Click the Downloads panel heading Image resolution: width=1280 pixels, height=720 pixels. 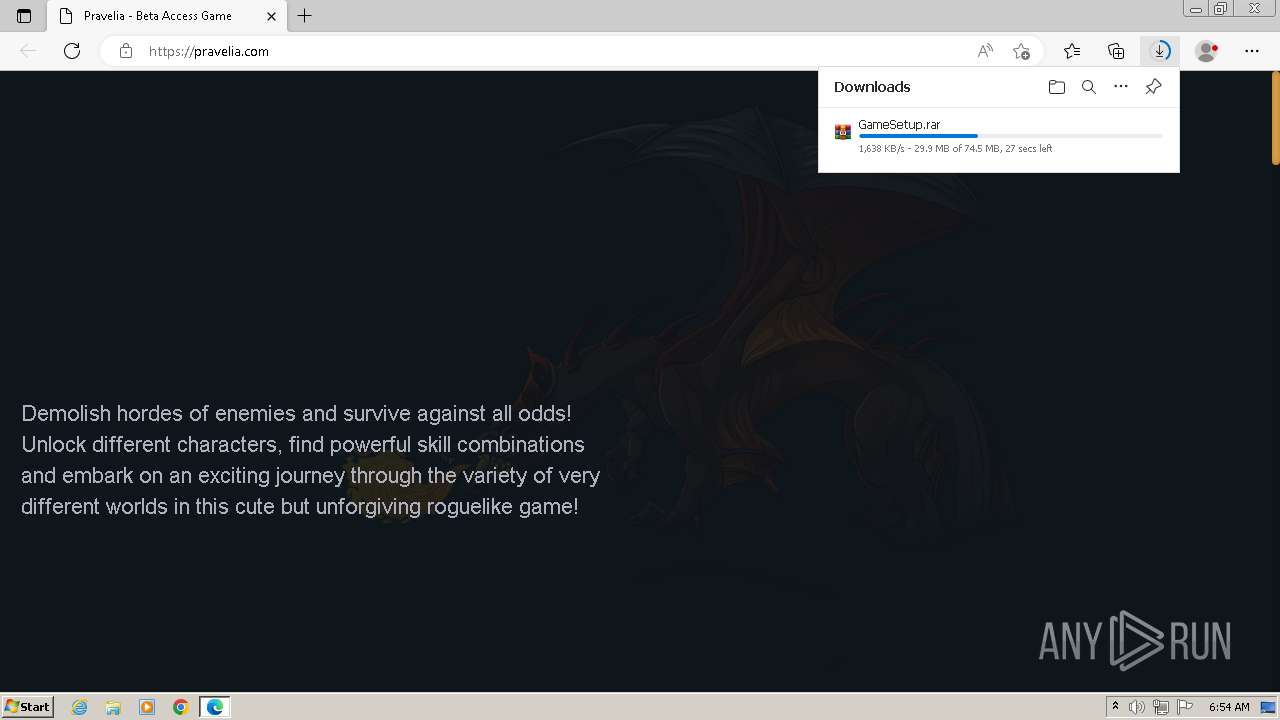pos(872,87)
